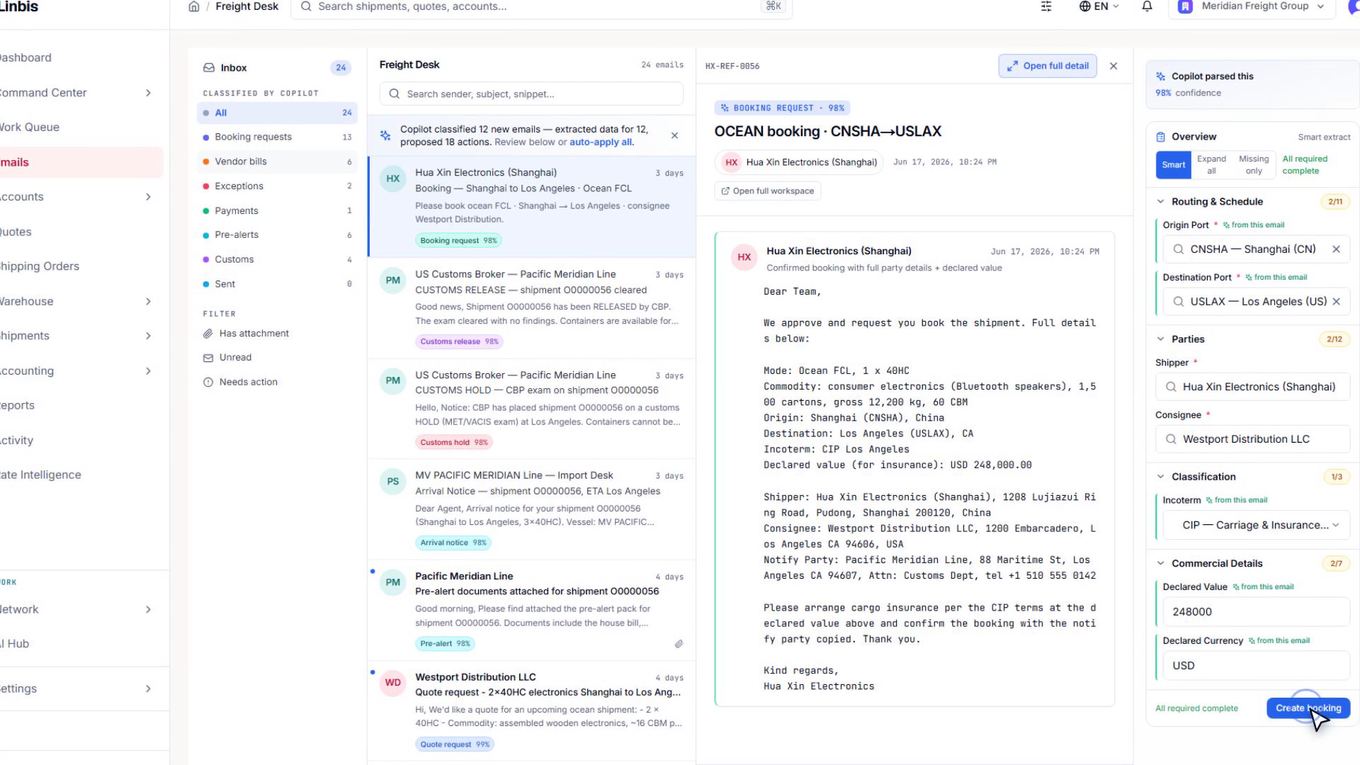Open Work Queue in the sidebar
This screenshot has width=1360, height=765.
click(80, 127)
